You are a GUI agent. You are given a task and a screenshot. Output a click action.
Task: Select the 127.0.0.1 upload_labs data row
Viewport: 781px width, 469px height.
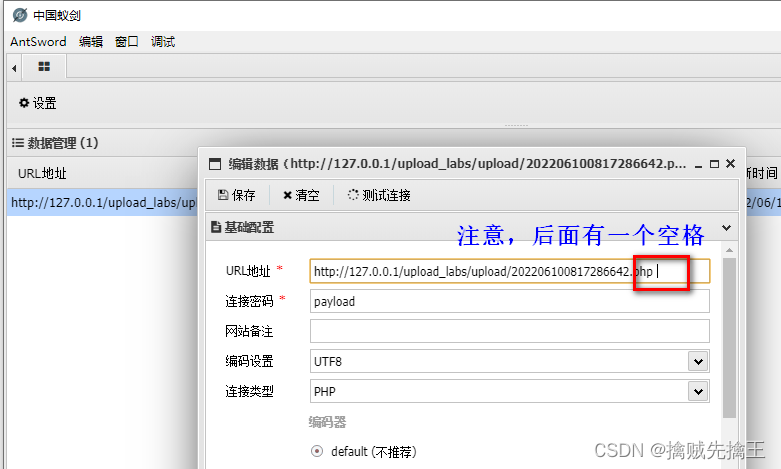pyautogui.click(x=102, y=202)
